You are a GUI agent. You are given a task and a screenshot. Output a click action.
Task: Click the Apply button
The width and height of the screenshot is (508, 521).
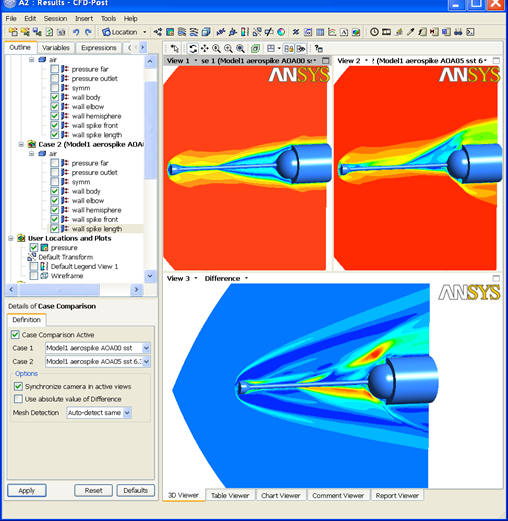coord(27,490)
